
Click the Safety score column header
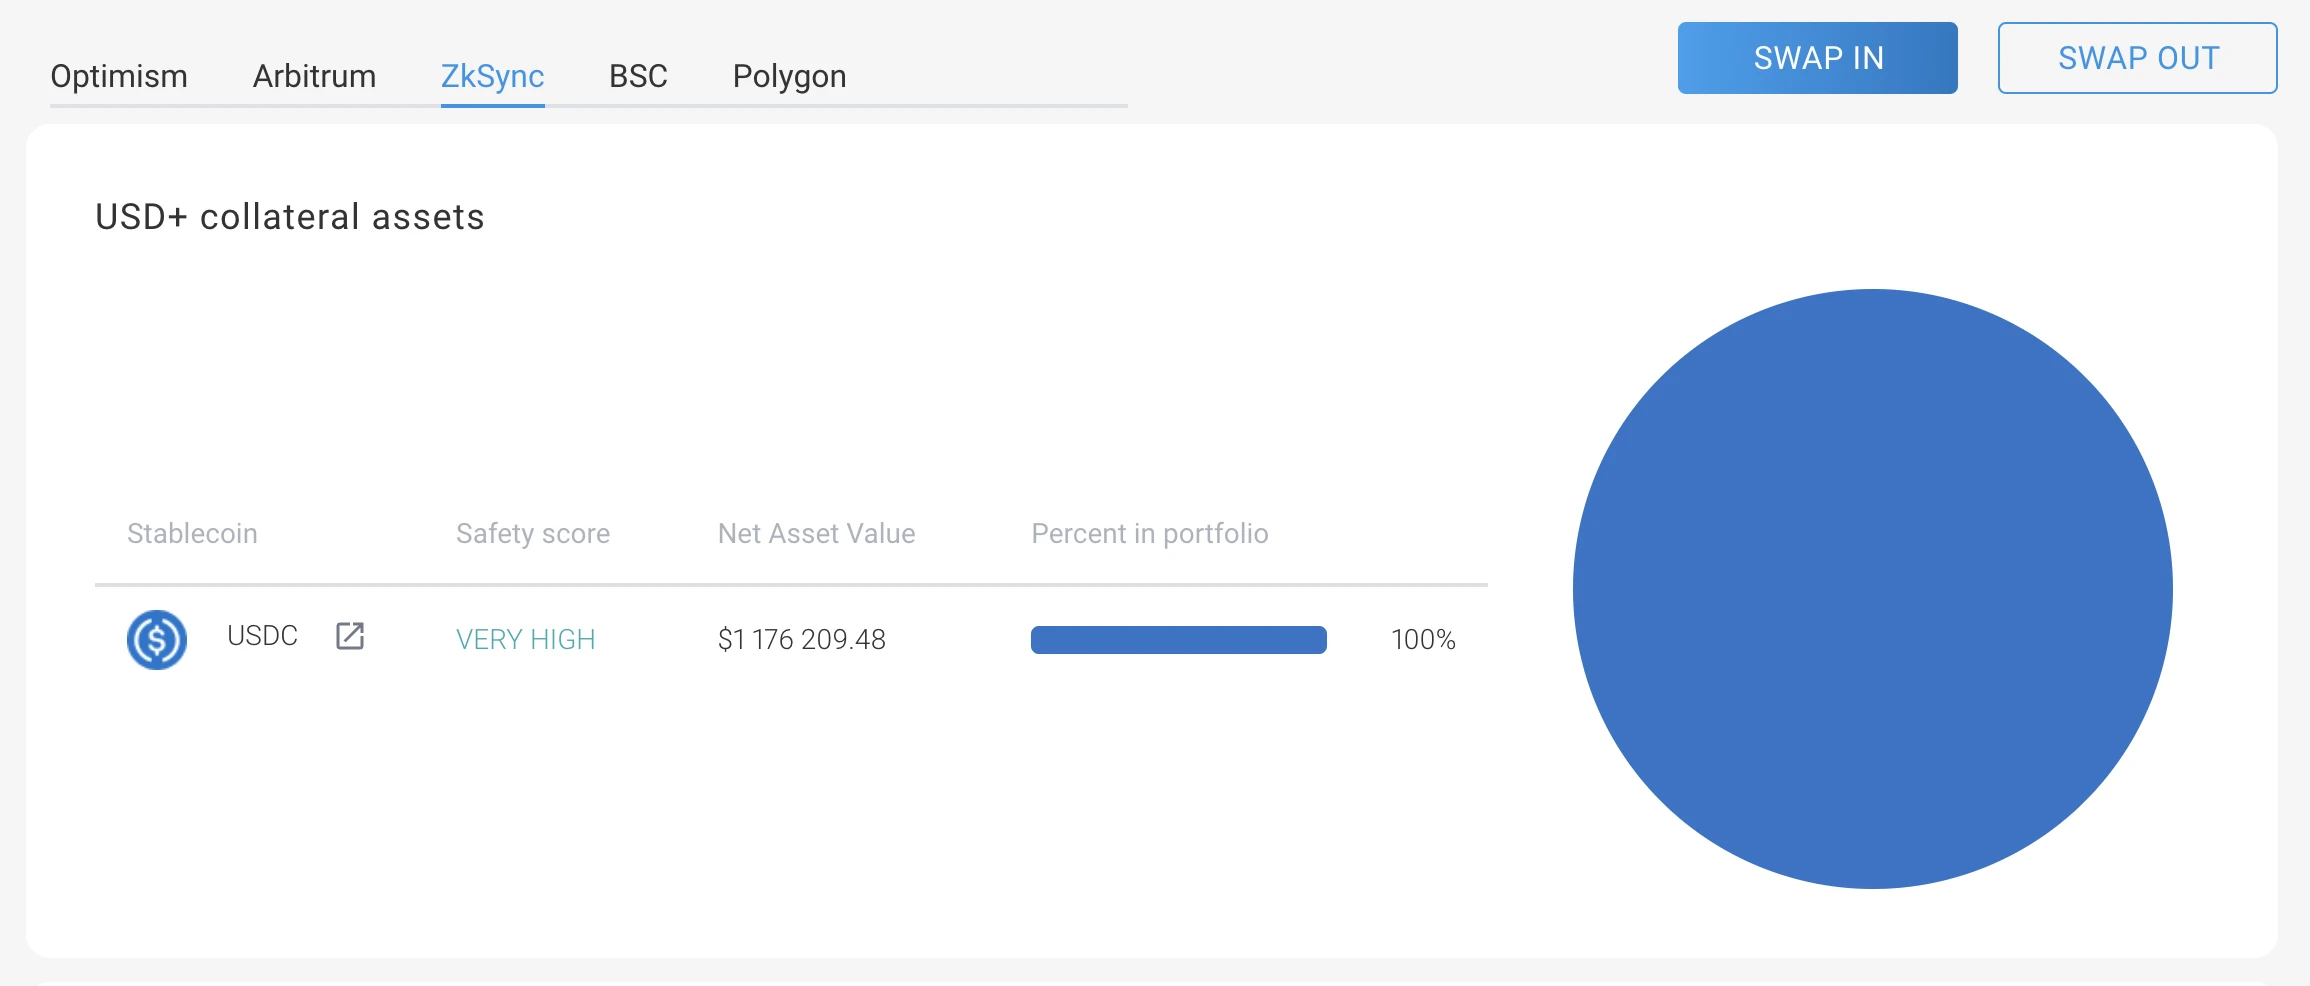[x=533, y=534]
